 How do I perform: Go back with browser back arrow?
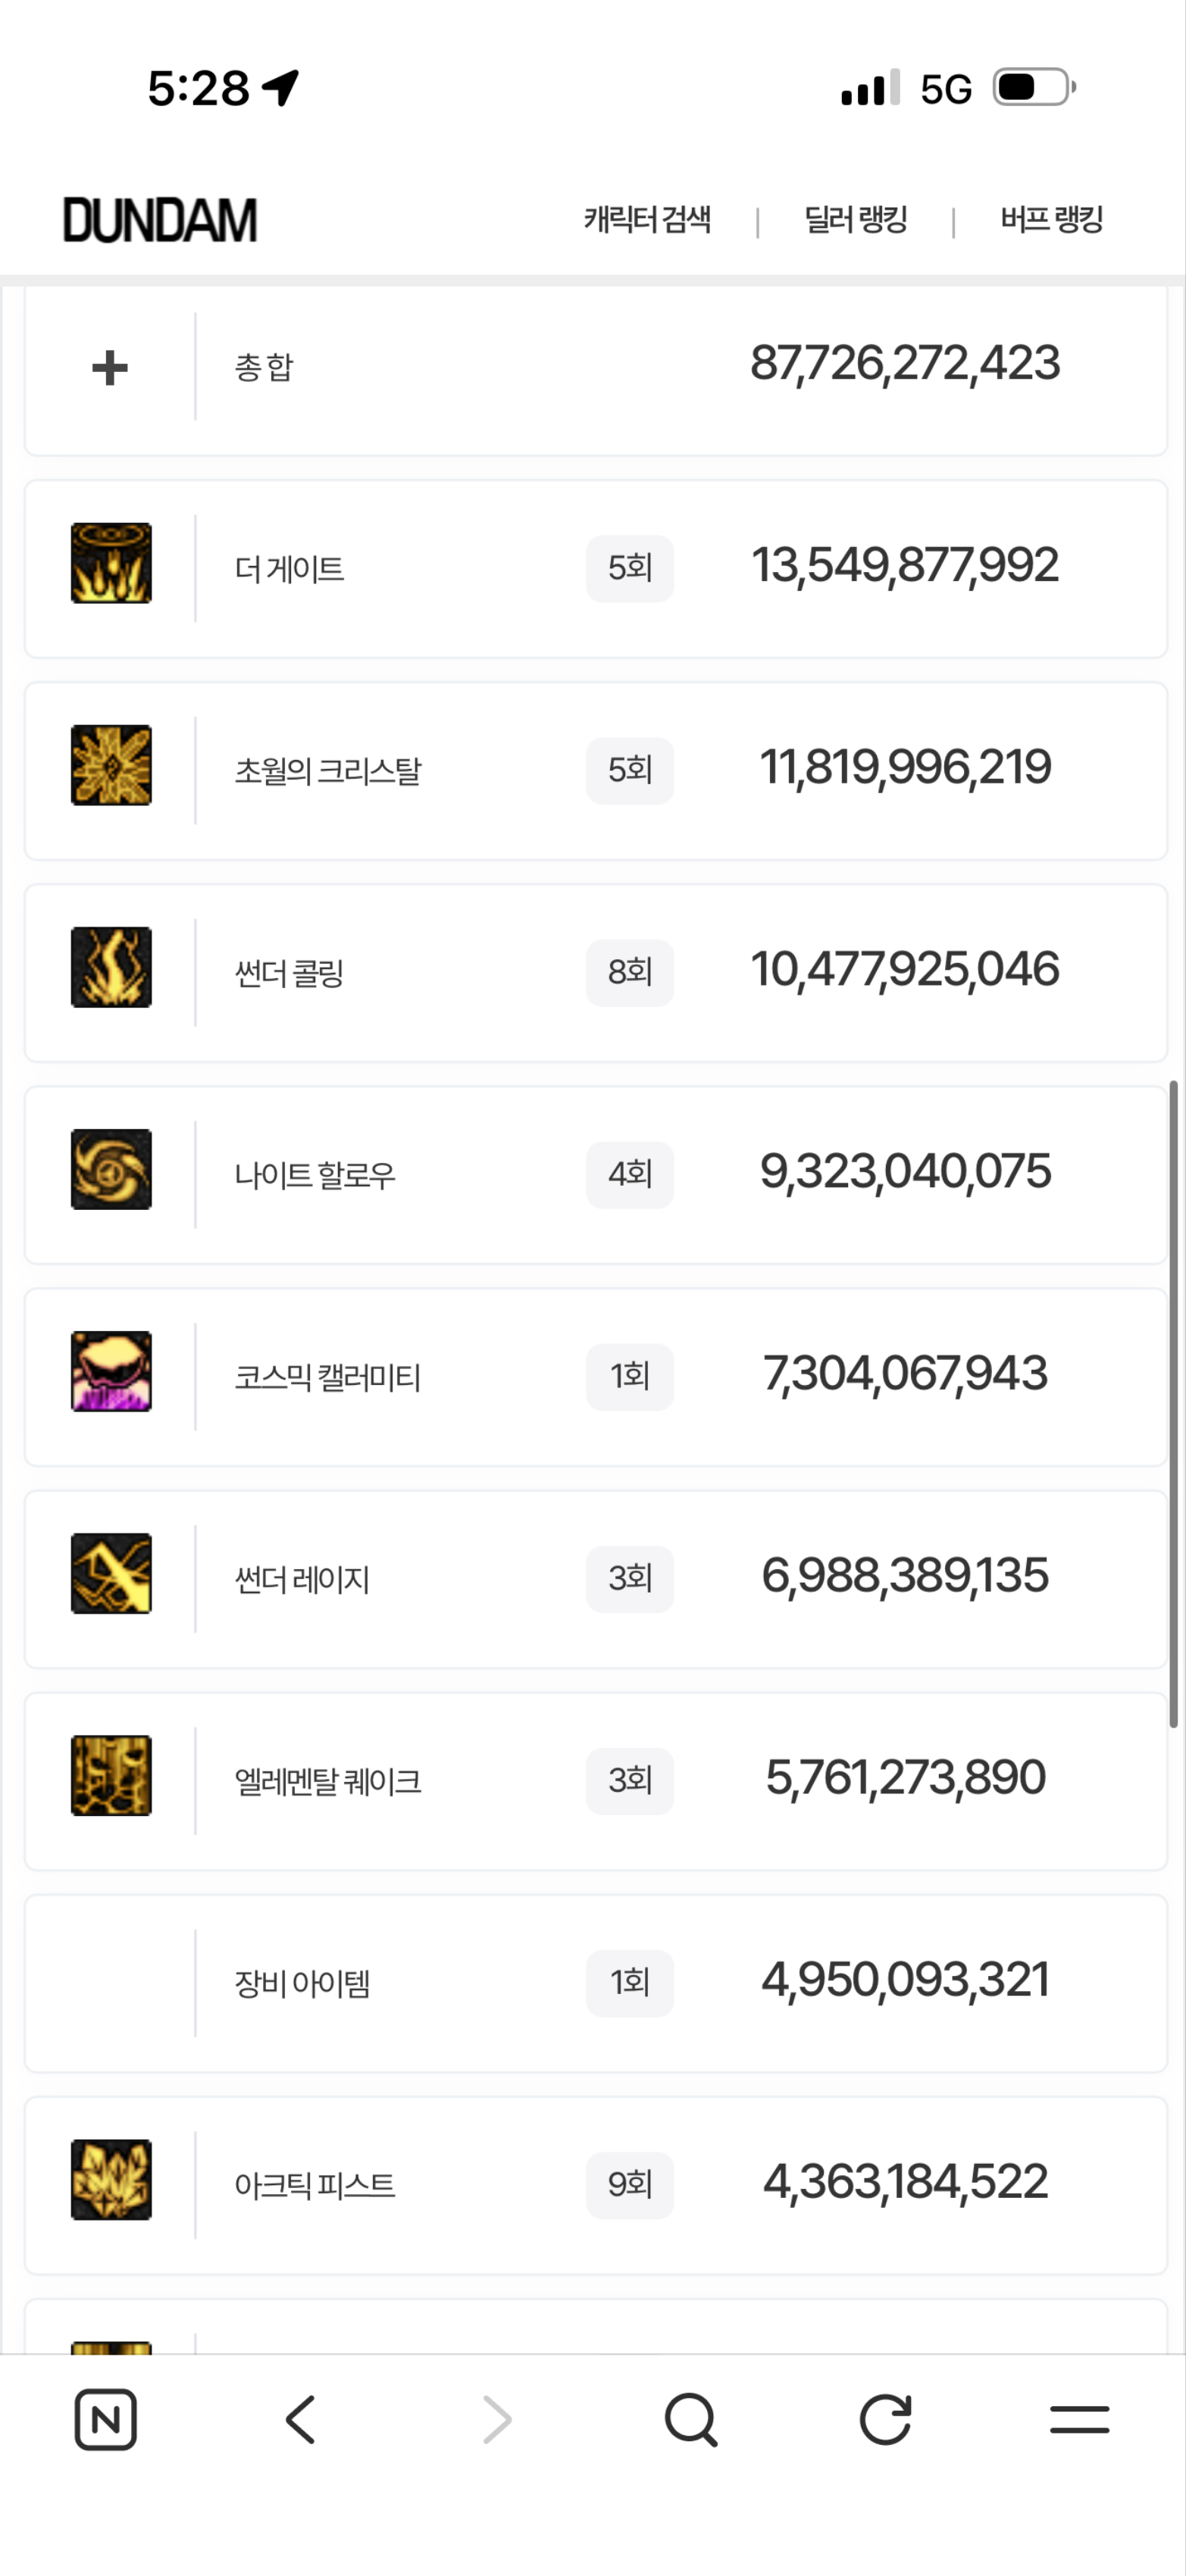(300, 2419)
